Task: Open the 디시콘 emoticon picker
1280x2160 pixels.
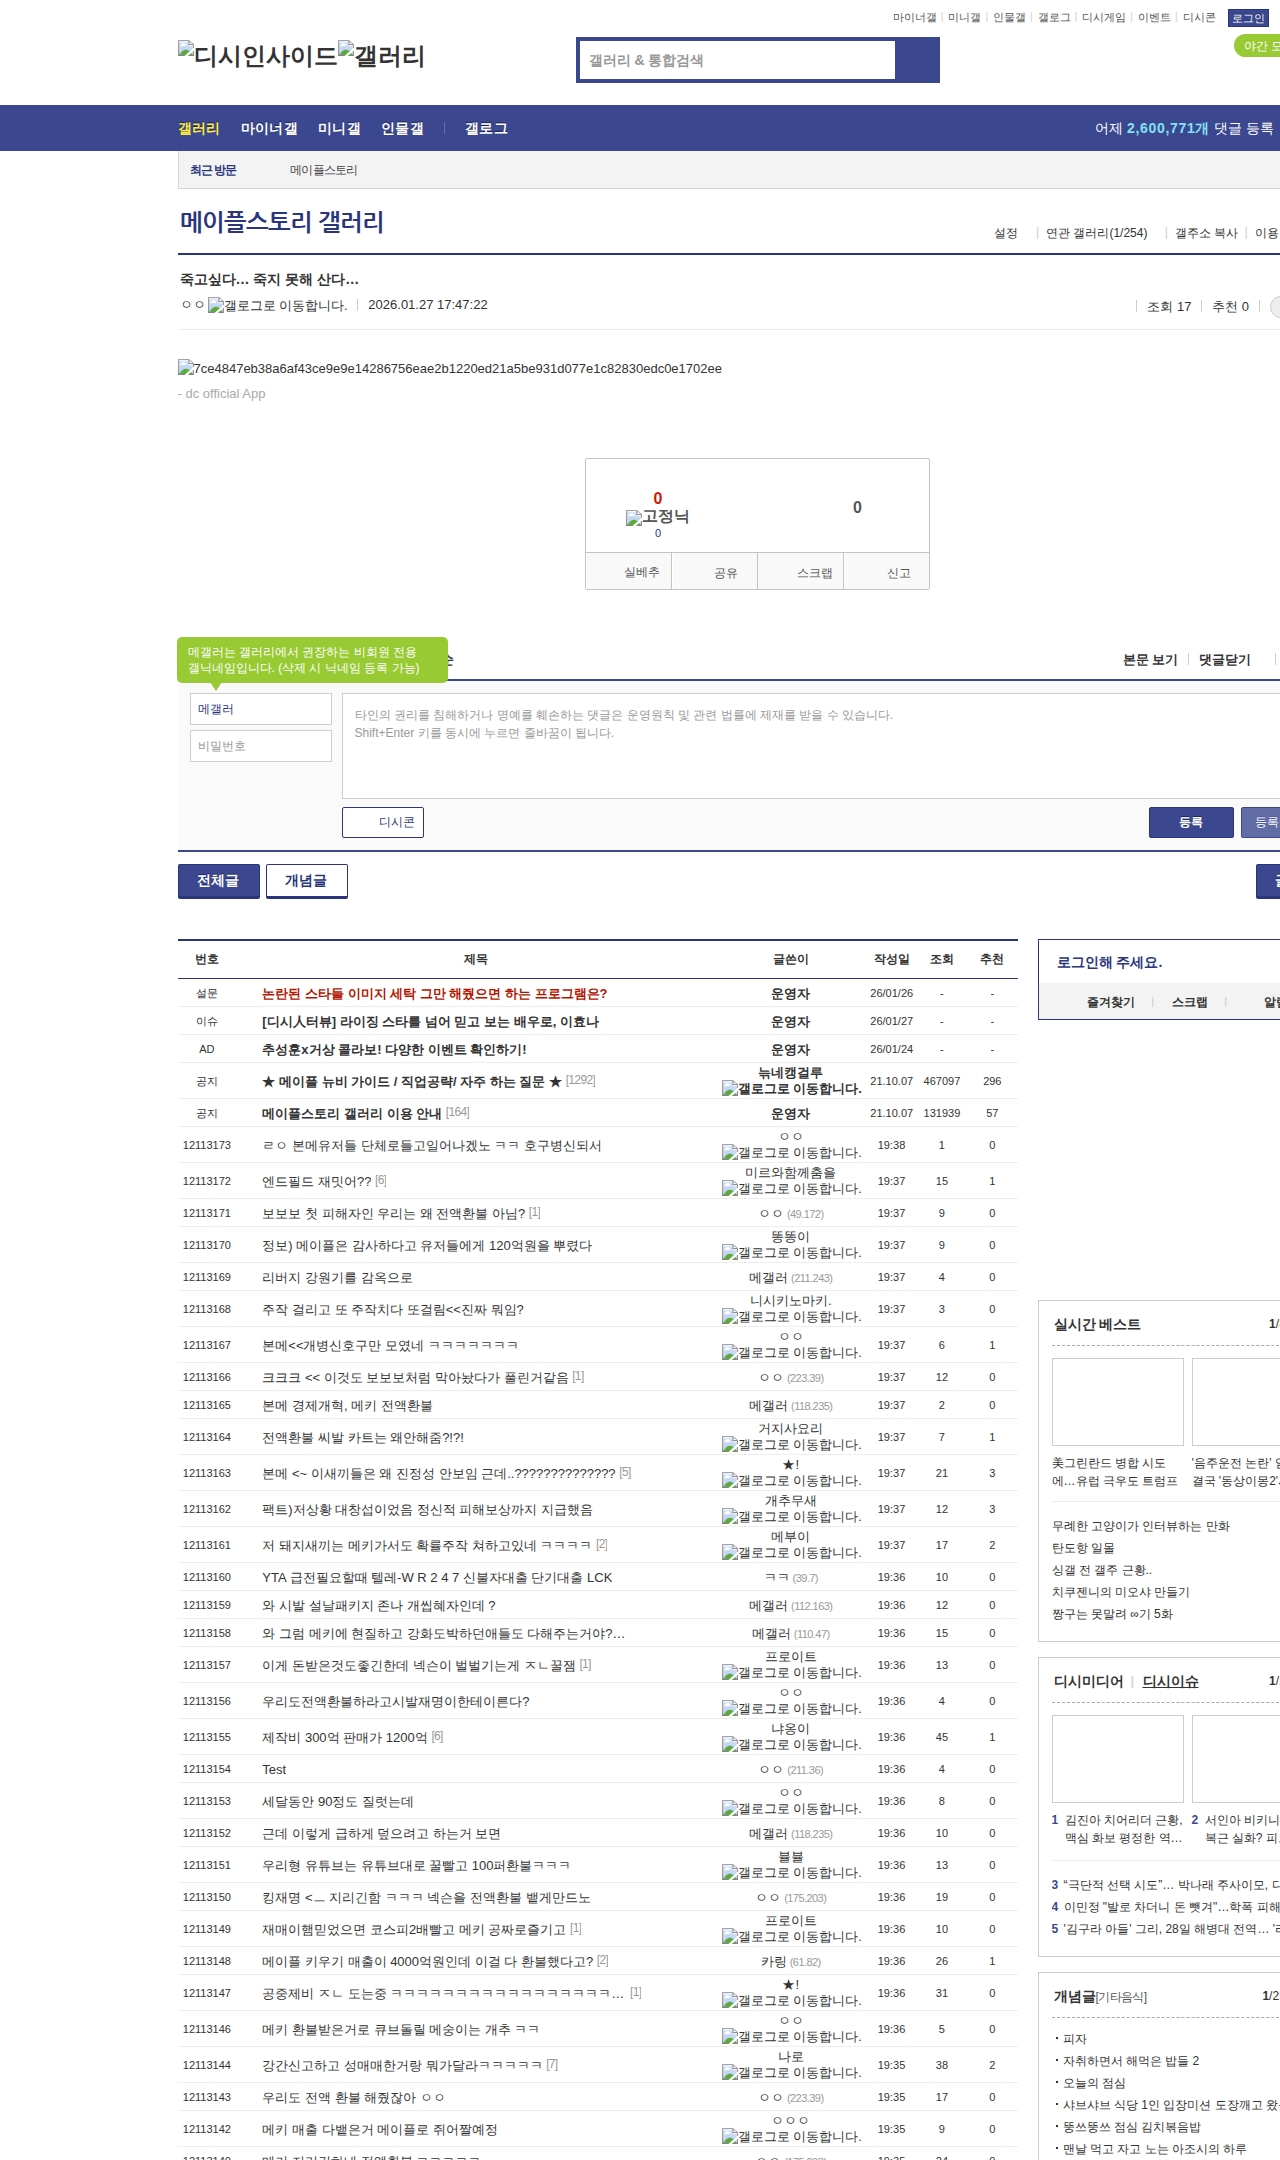Action: (383, 822)
